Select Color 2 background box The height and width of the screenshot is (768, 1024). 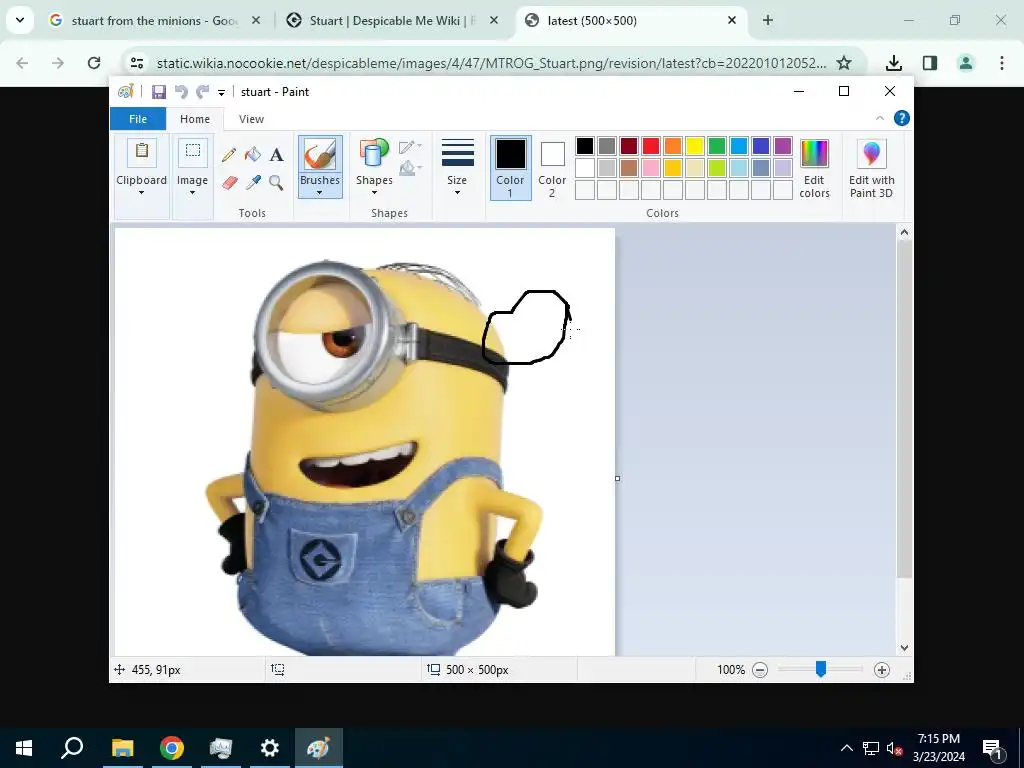click(x=552, y=168)
